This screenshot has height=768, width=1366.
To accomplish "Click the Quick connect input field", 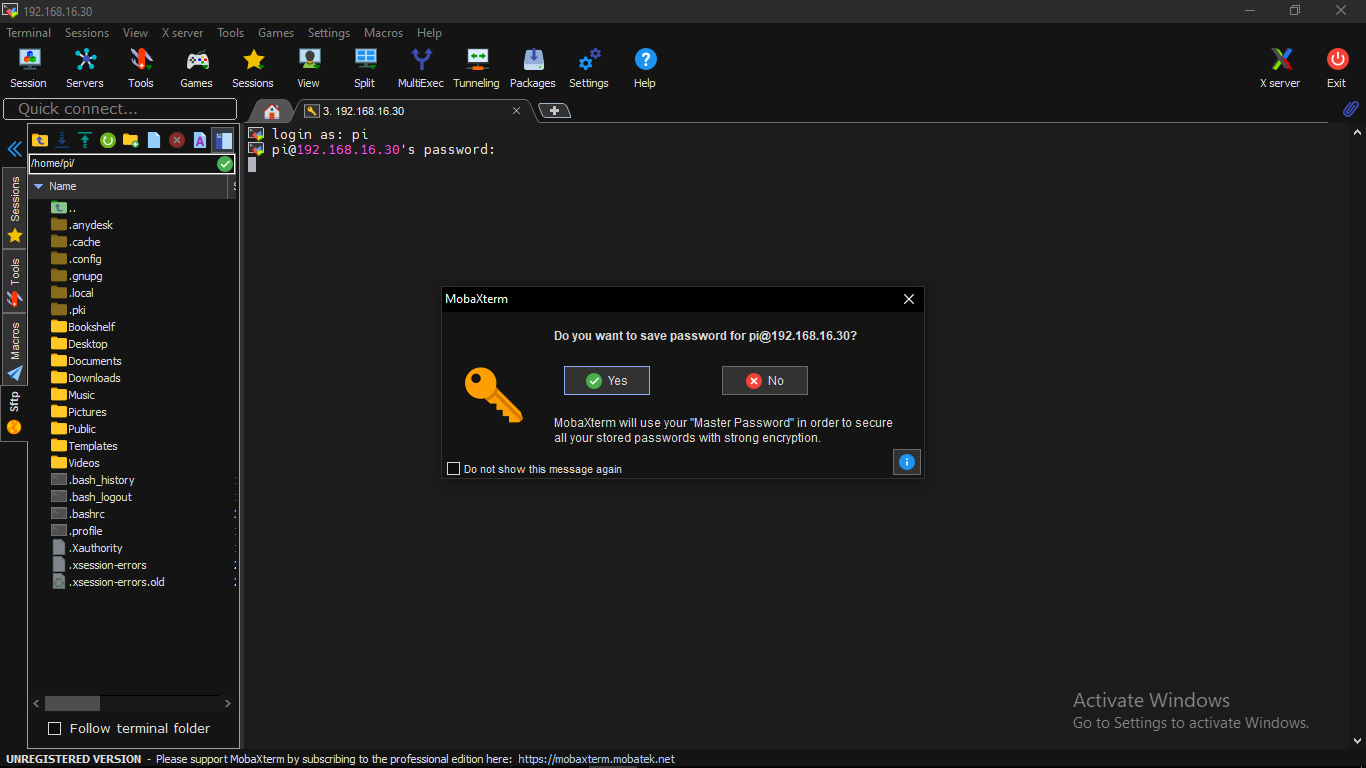I will point(120,109).
